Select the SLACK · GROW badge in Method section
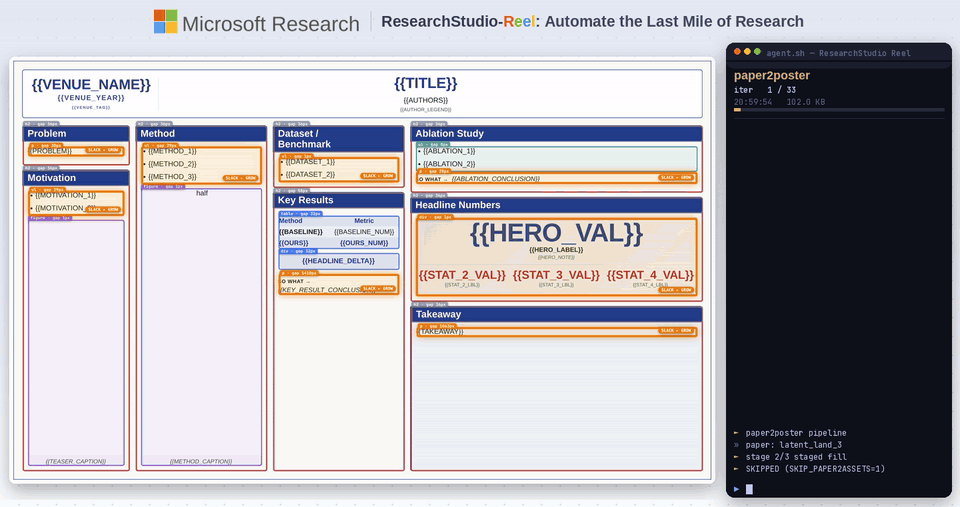 pos(241,178)
